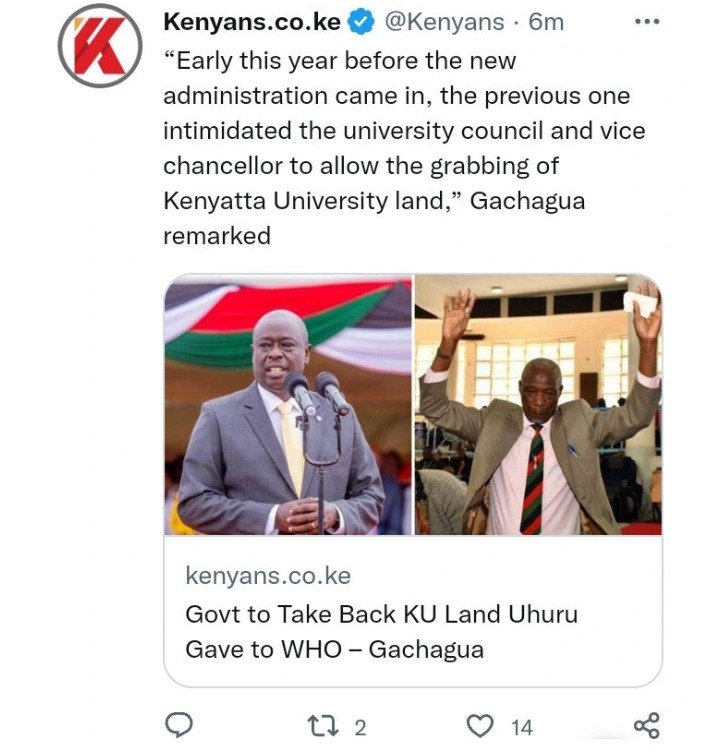Screen dimensions: 708x755
Task: Select the word Gachagua in tweet text
Action: [527, 201]
